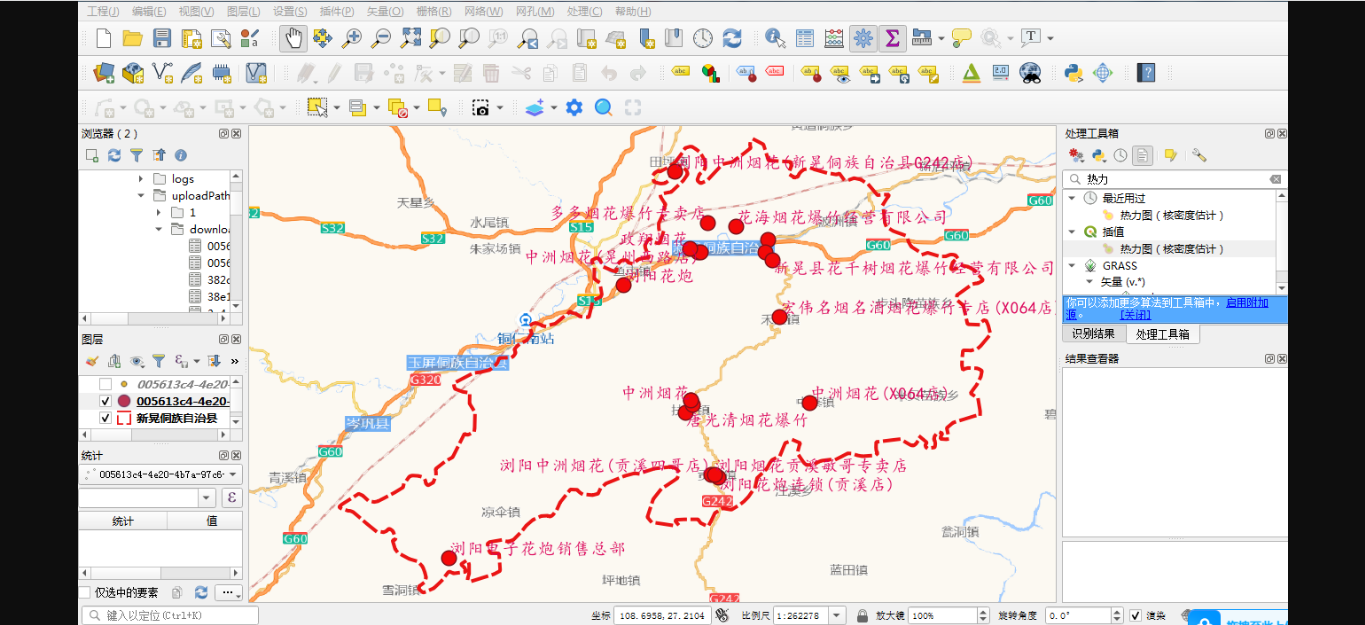Select 热力图 under 最近用过
This screenshot has height=625, width=1365.
point(1171,215)
